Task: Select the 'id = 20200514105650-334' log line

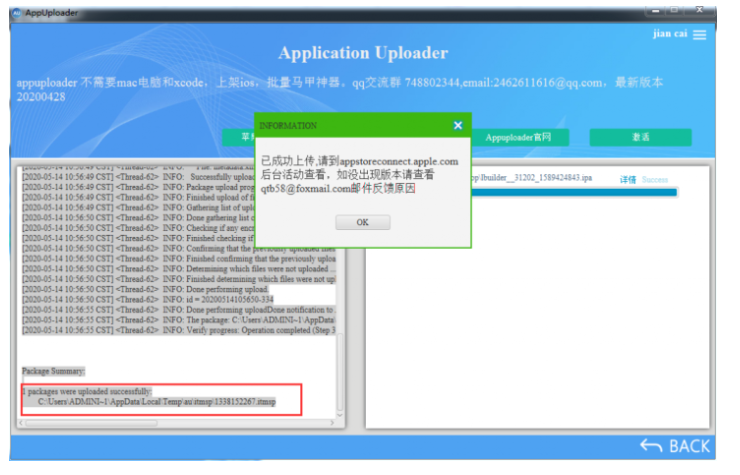Action: (x=148, y=299)
